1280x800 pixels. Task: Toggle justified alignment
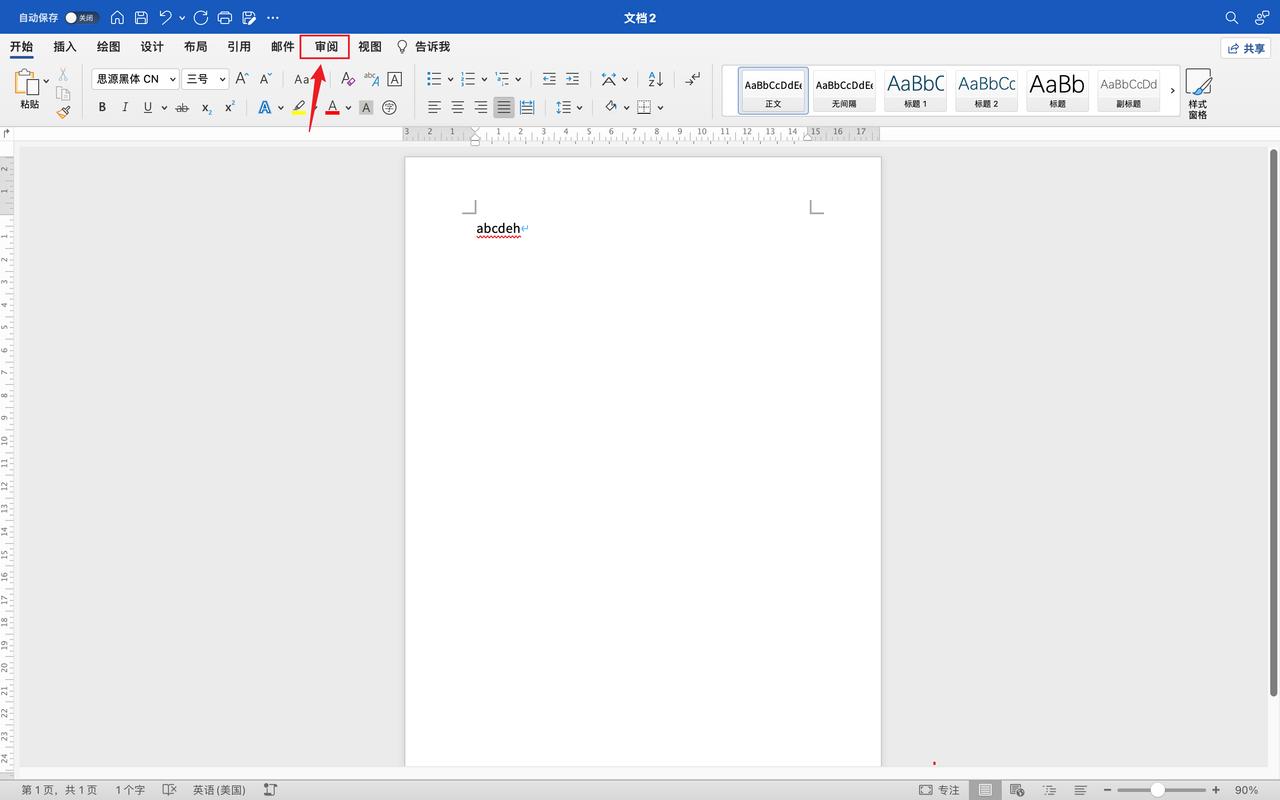point(504,107)
